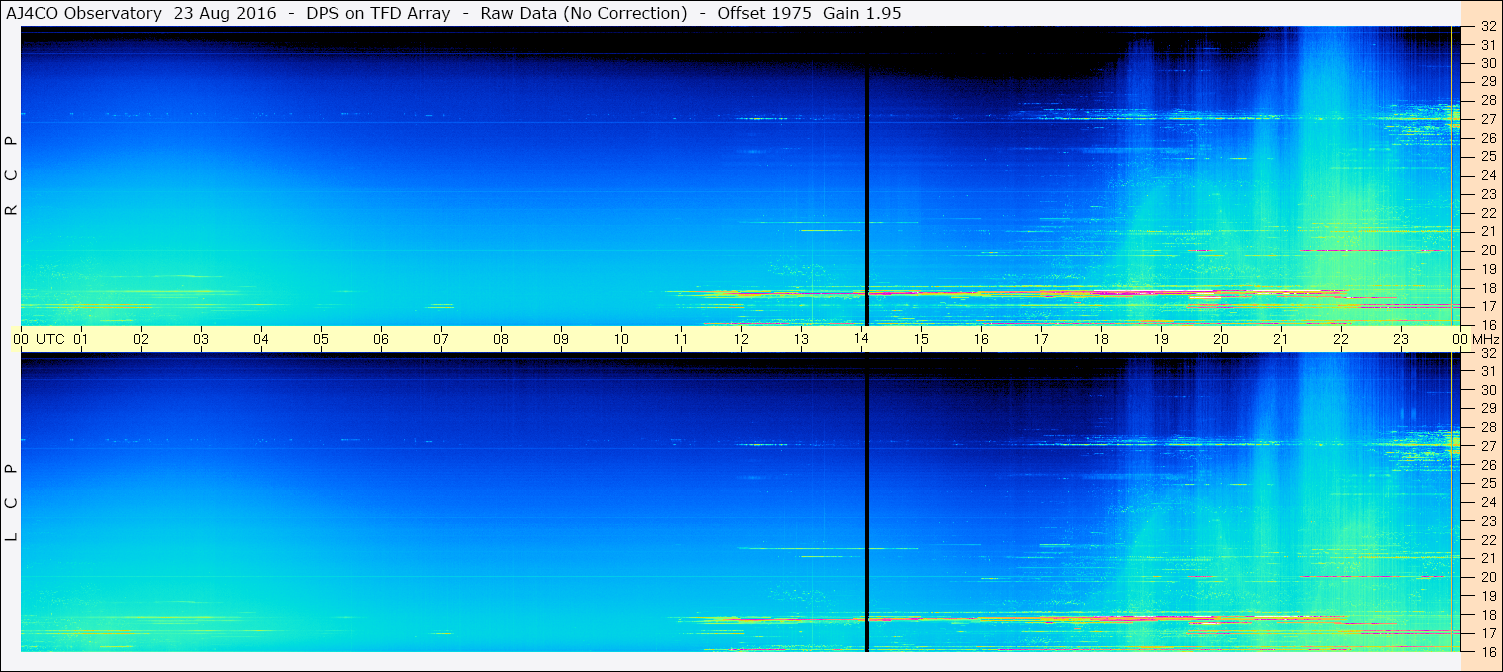Viewport: 1503px width, 672px height.
Task: Click the "UTC" label on time axis
Action: tap(49, 339)
